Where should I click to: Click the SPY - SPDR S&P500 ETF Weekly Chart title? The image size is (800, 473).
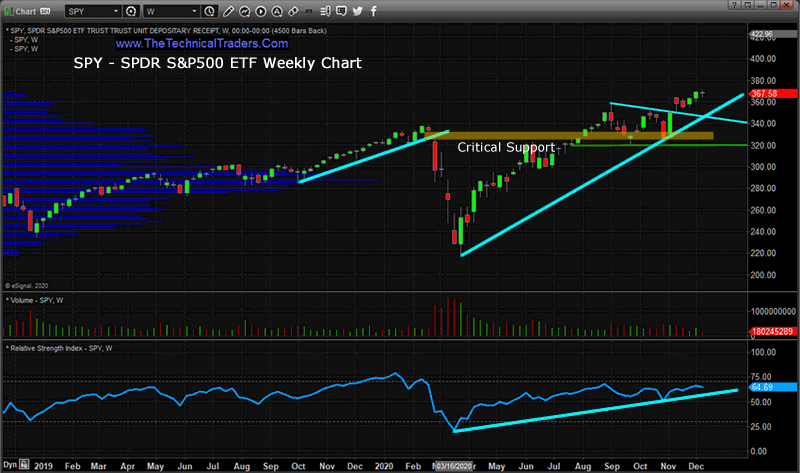click(217, 63)
